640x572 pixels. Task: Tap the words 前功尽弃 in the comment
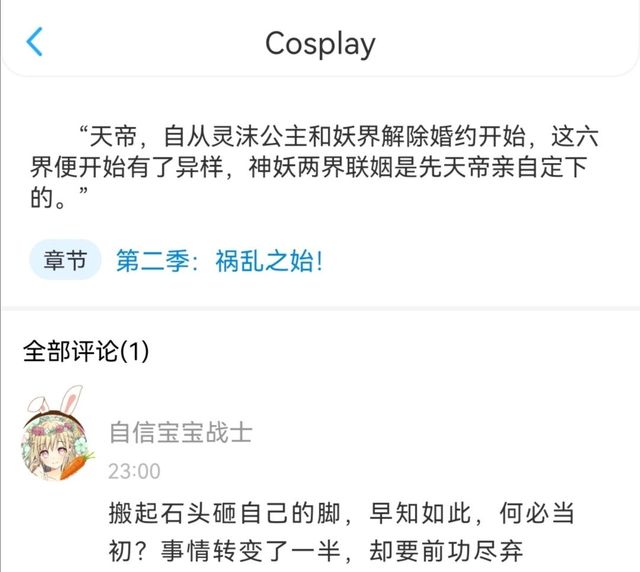pos(472,551)
